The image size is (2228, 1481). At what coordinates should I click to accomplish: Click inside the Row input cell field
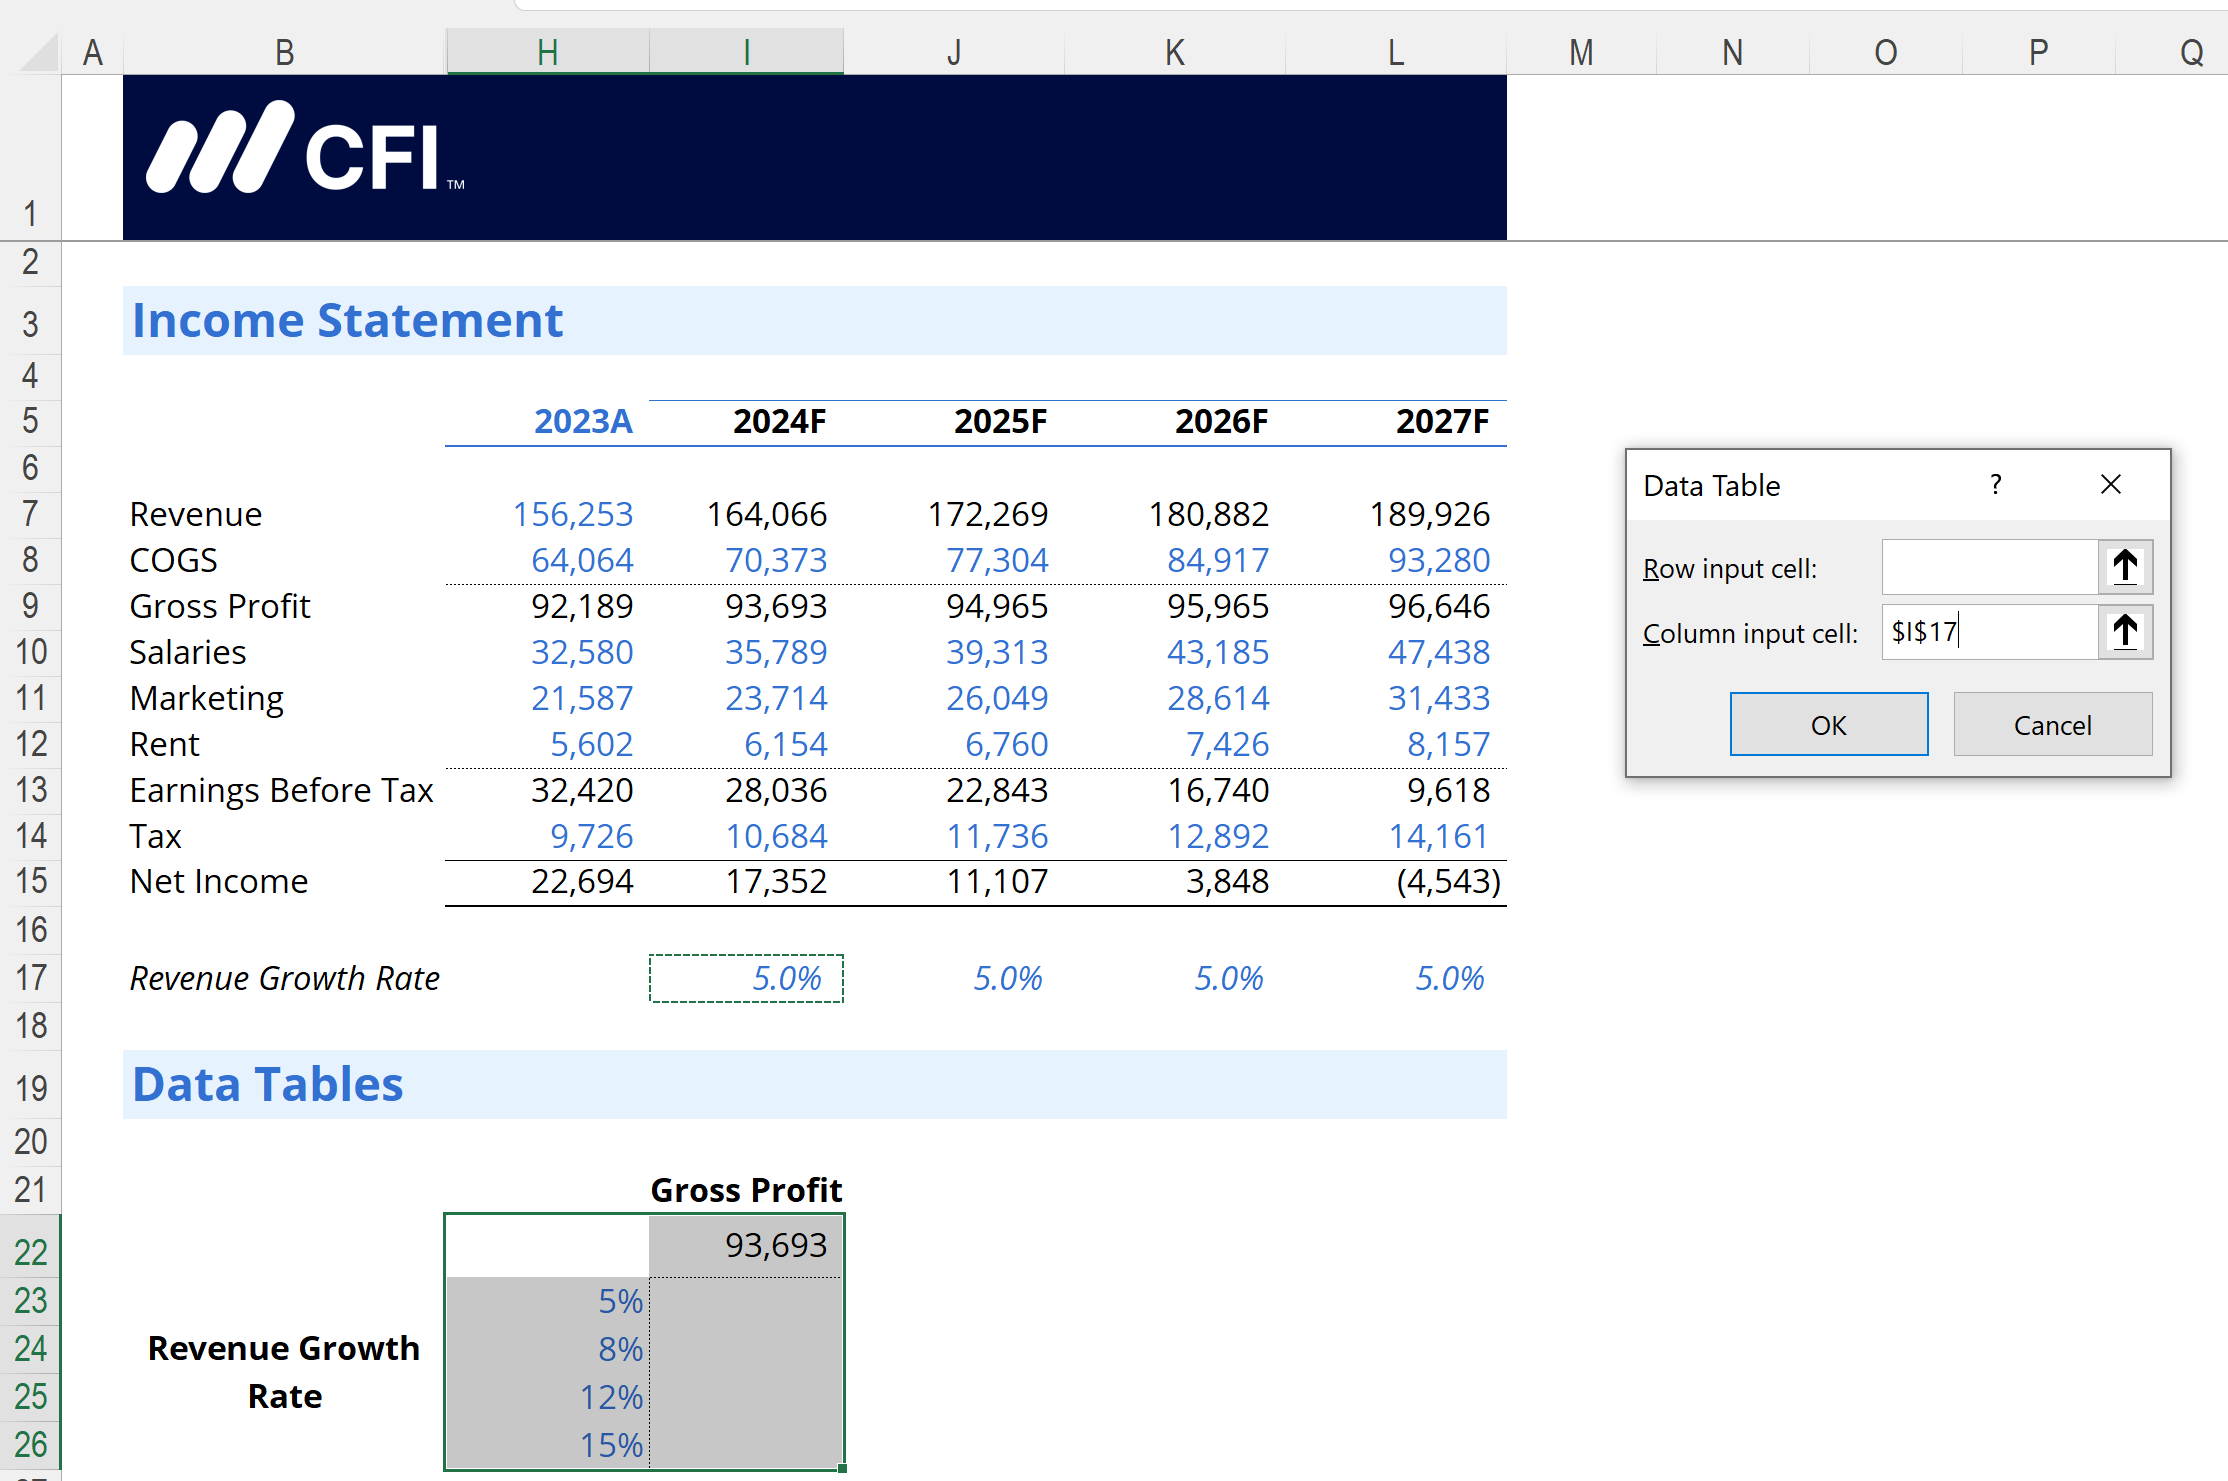click(1988, 567)
